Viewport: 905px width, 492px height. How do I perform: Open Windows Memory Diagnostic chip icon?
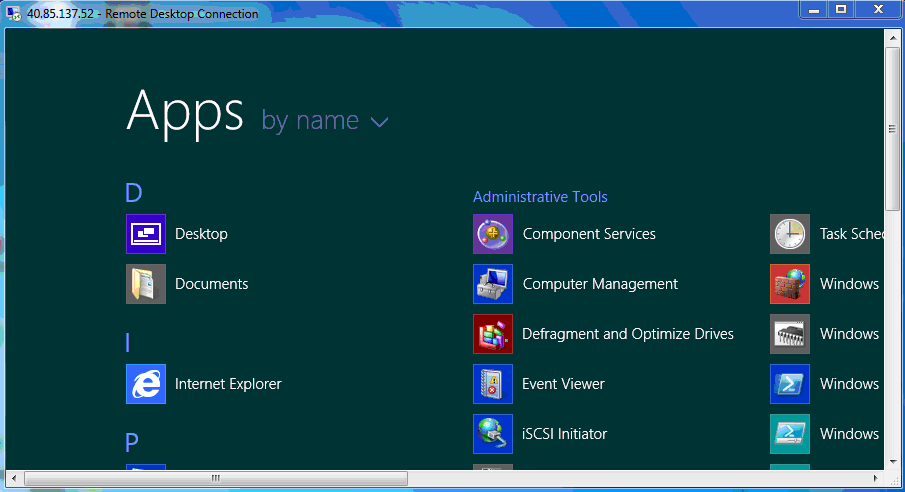point(790,334)
